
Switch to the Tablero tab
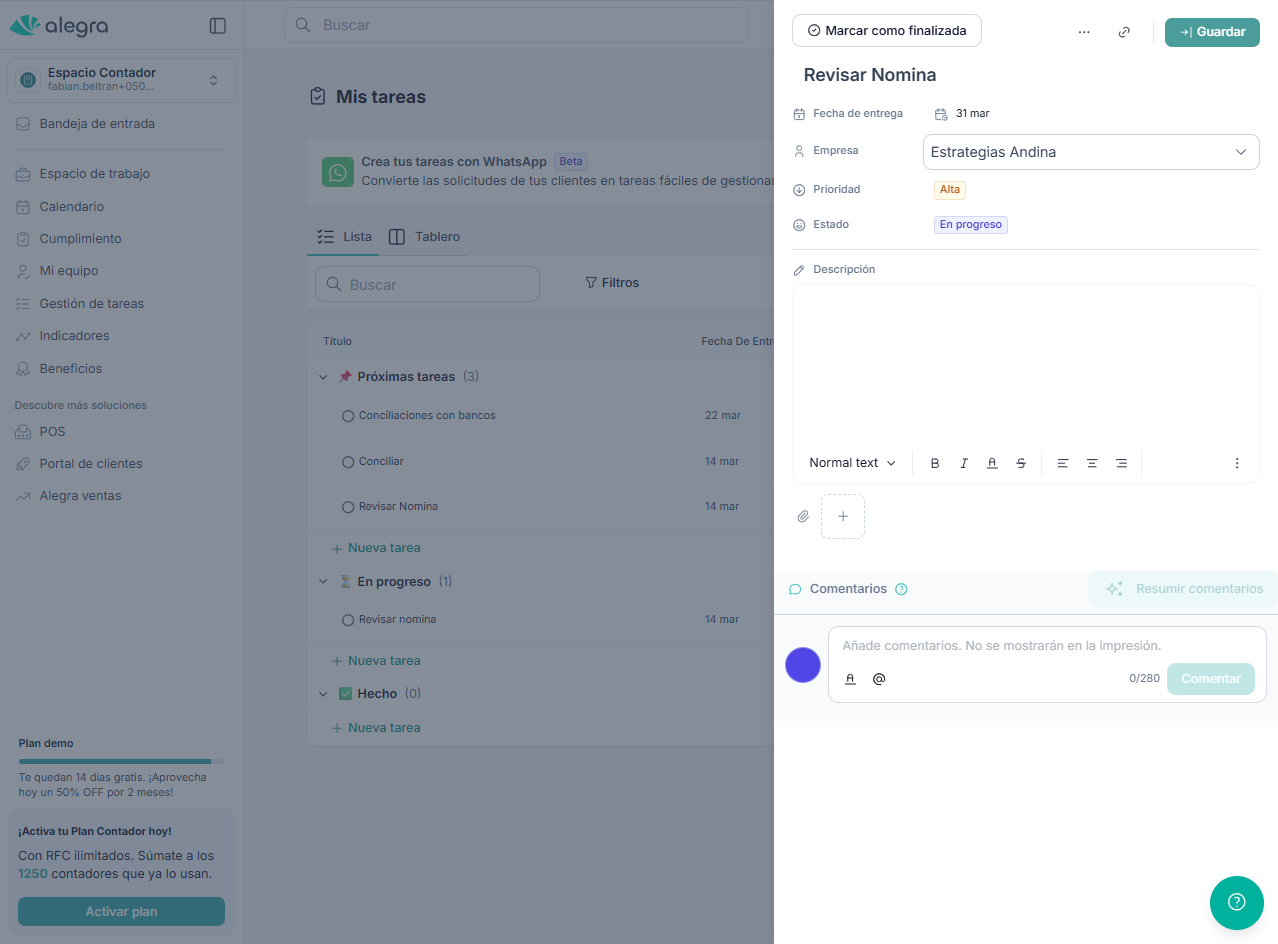tap(425, 237)
